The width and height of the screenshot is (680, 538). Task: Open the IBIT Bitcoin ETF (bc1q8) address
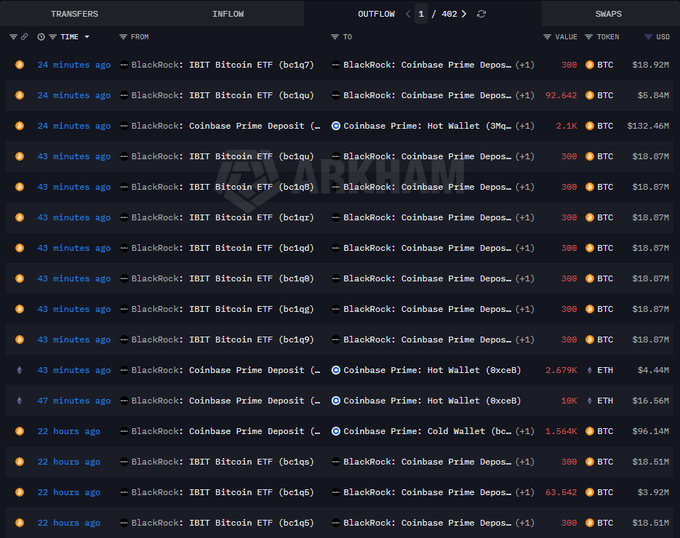click(x=251, y=187)
